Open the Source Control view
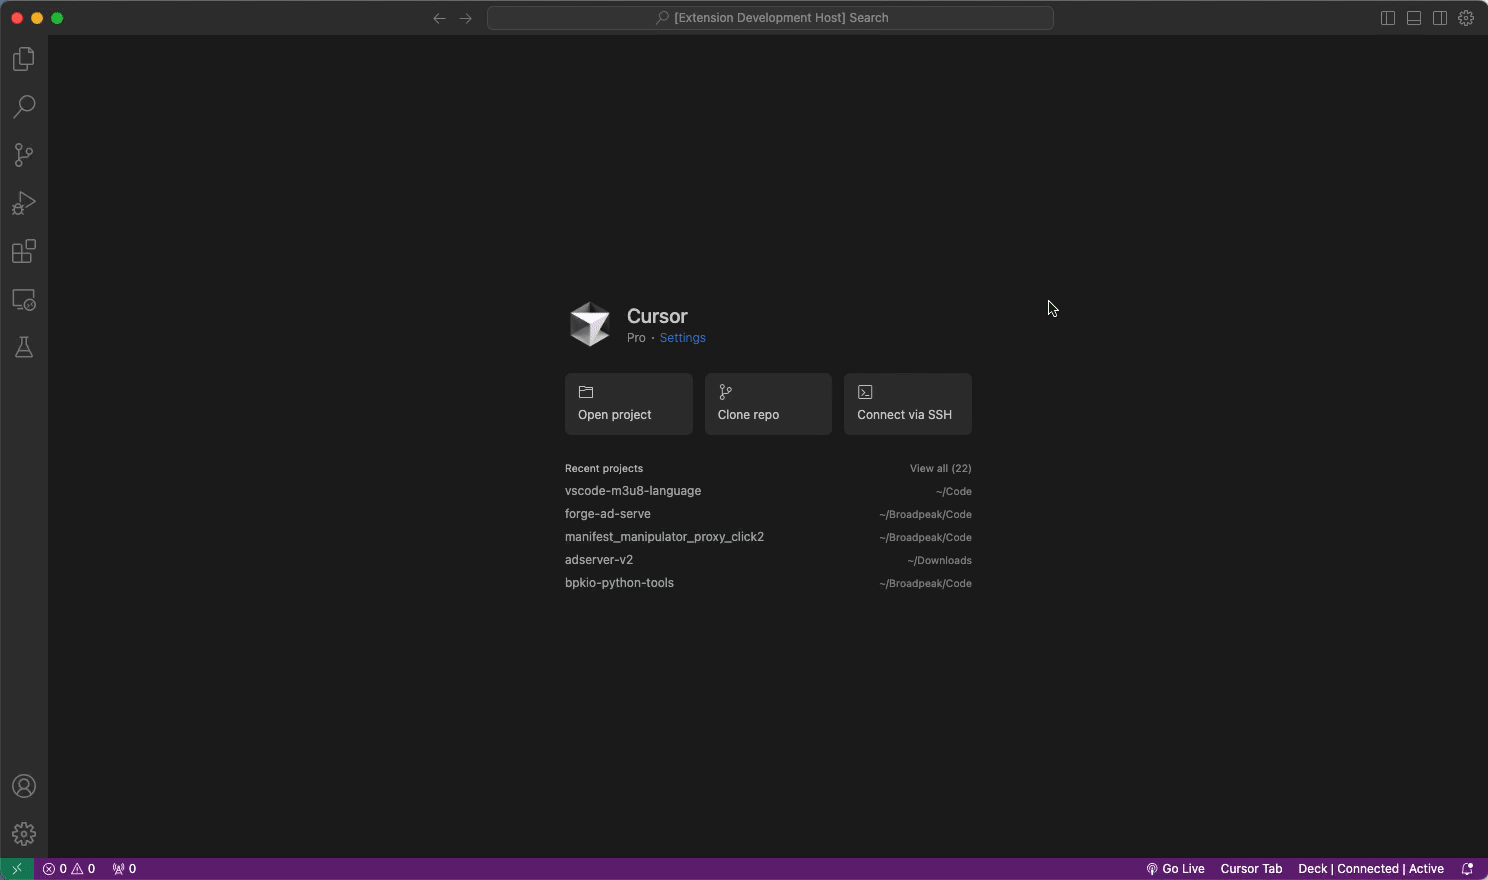Viewport: 1488px width, 880px height. click(24, 155)
